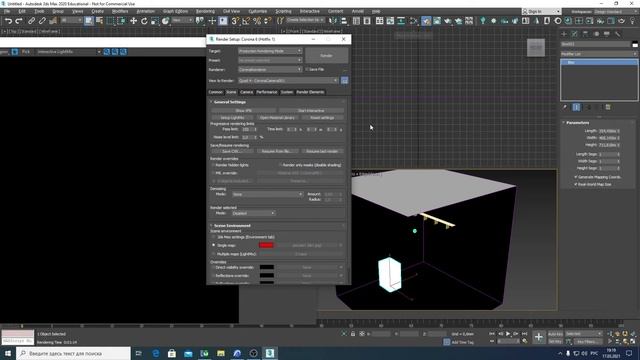Screen dimensions: 640x360
Task: Open the Rendering menu
Action: tap(205, 11)
